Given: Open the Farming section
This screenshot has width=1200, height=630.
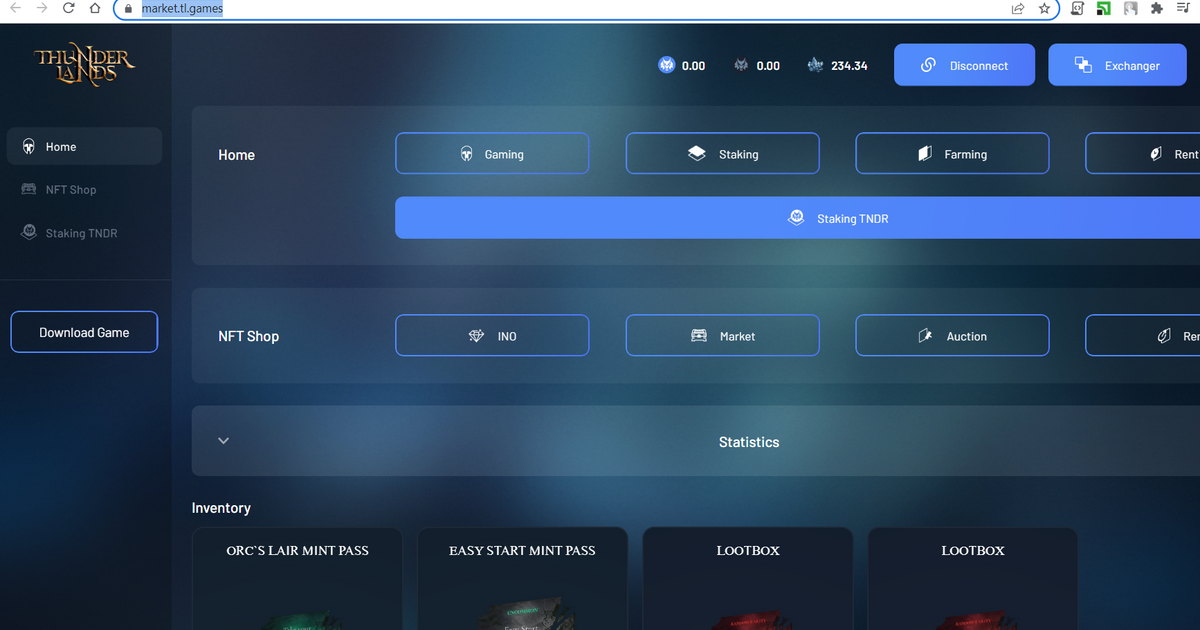Looking at the screenshot, I should tap(952, 154).
